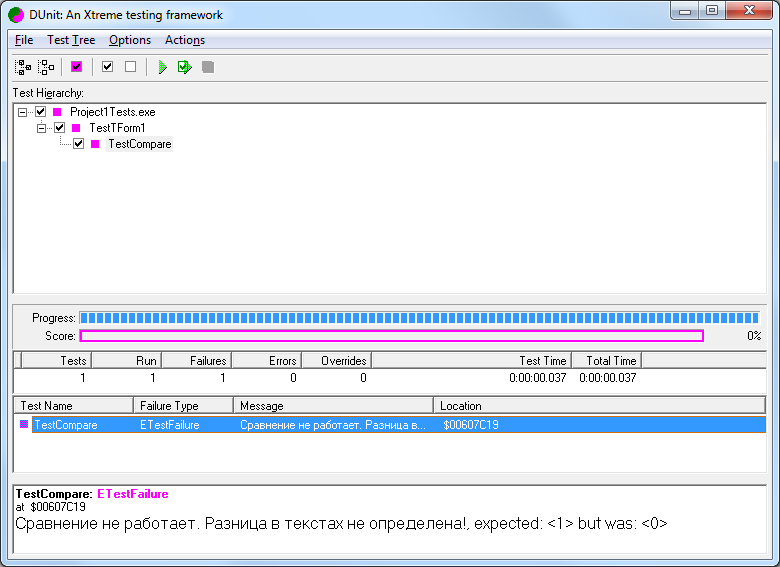Select TestTForm1 in the test hierarchy
The image size is (780, 567).
coord(117,128)
